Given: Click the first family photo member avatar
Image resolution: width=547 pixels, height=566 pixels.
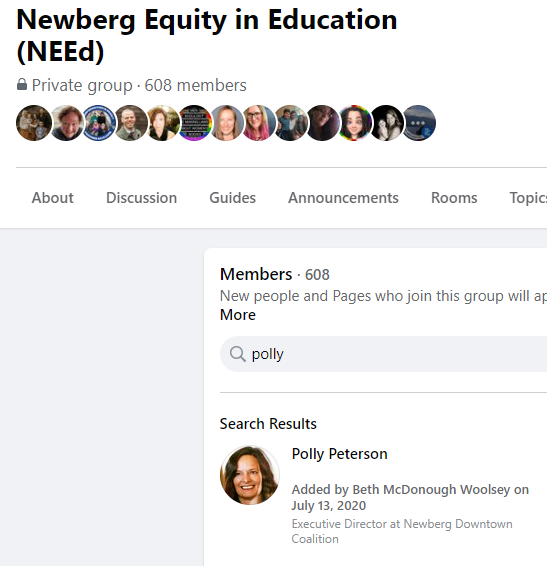Looking at the screenshot, I should click(34, 123).
